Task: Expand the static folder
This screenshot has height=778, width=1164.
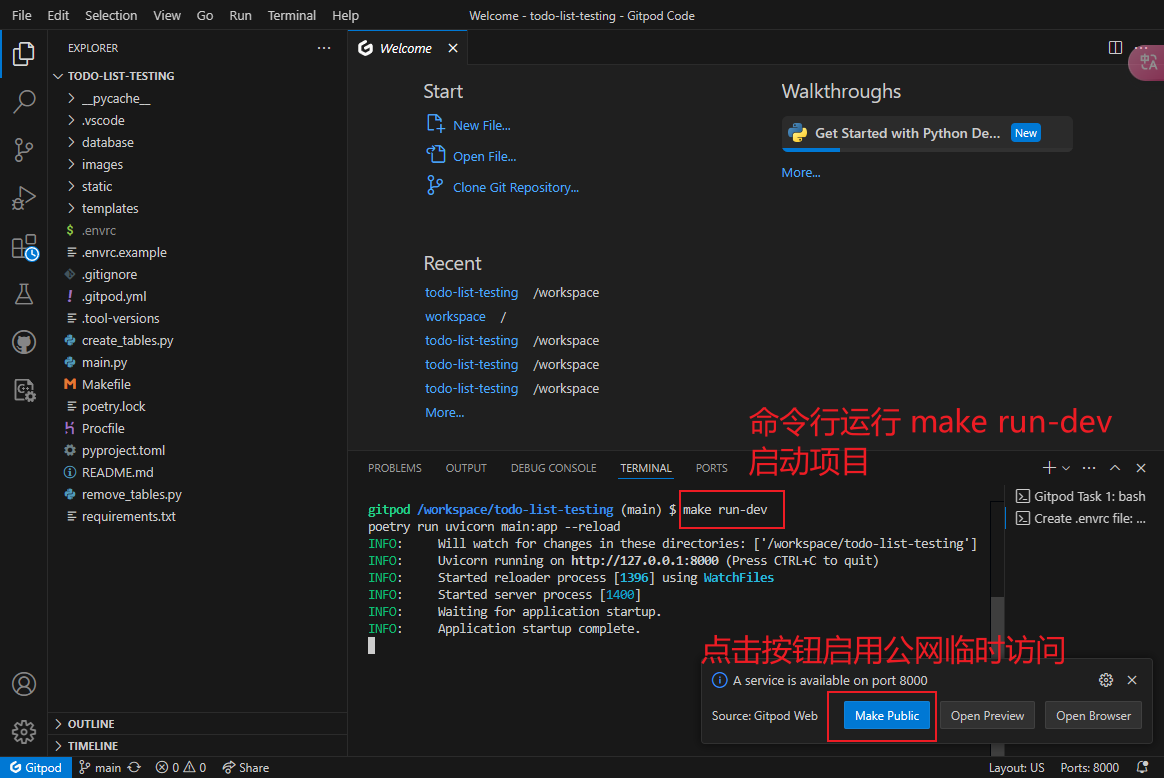Action: (97, 186)
